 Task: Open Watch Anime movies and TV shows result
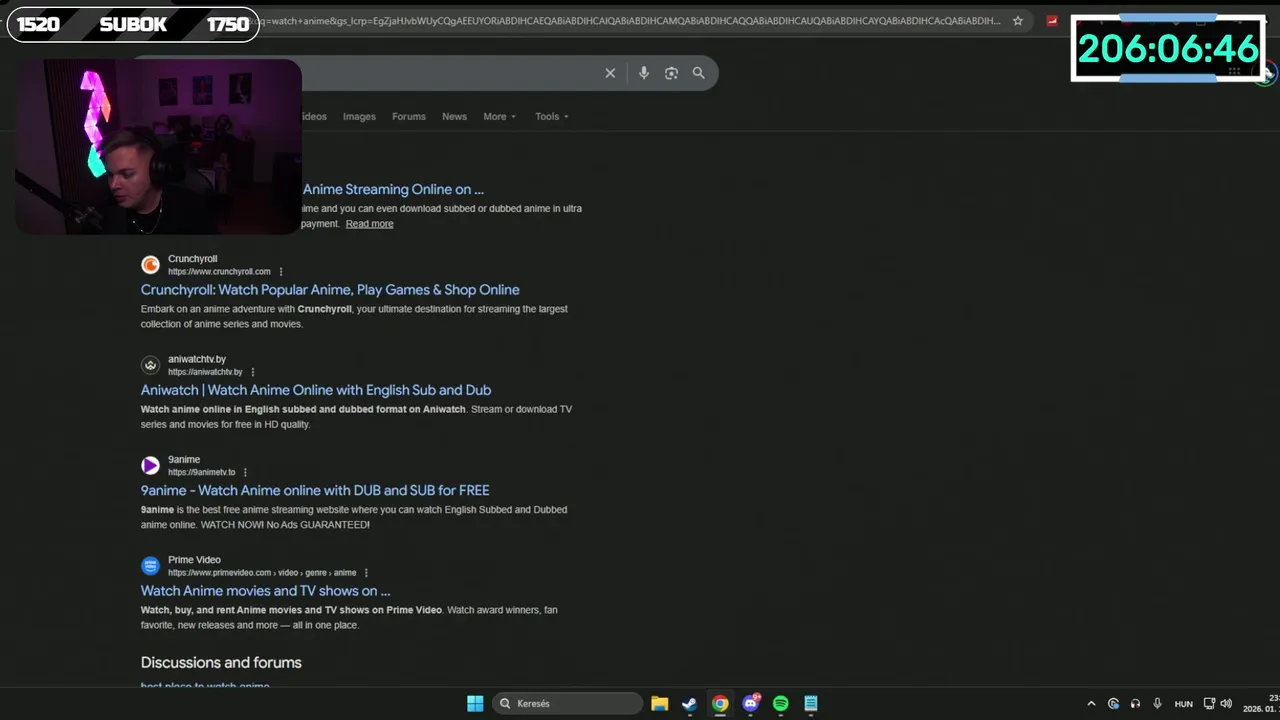click(265, 591)
